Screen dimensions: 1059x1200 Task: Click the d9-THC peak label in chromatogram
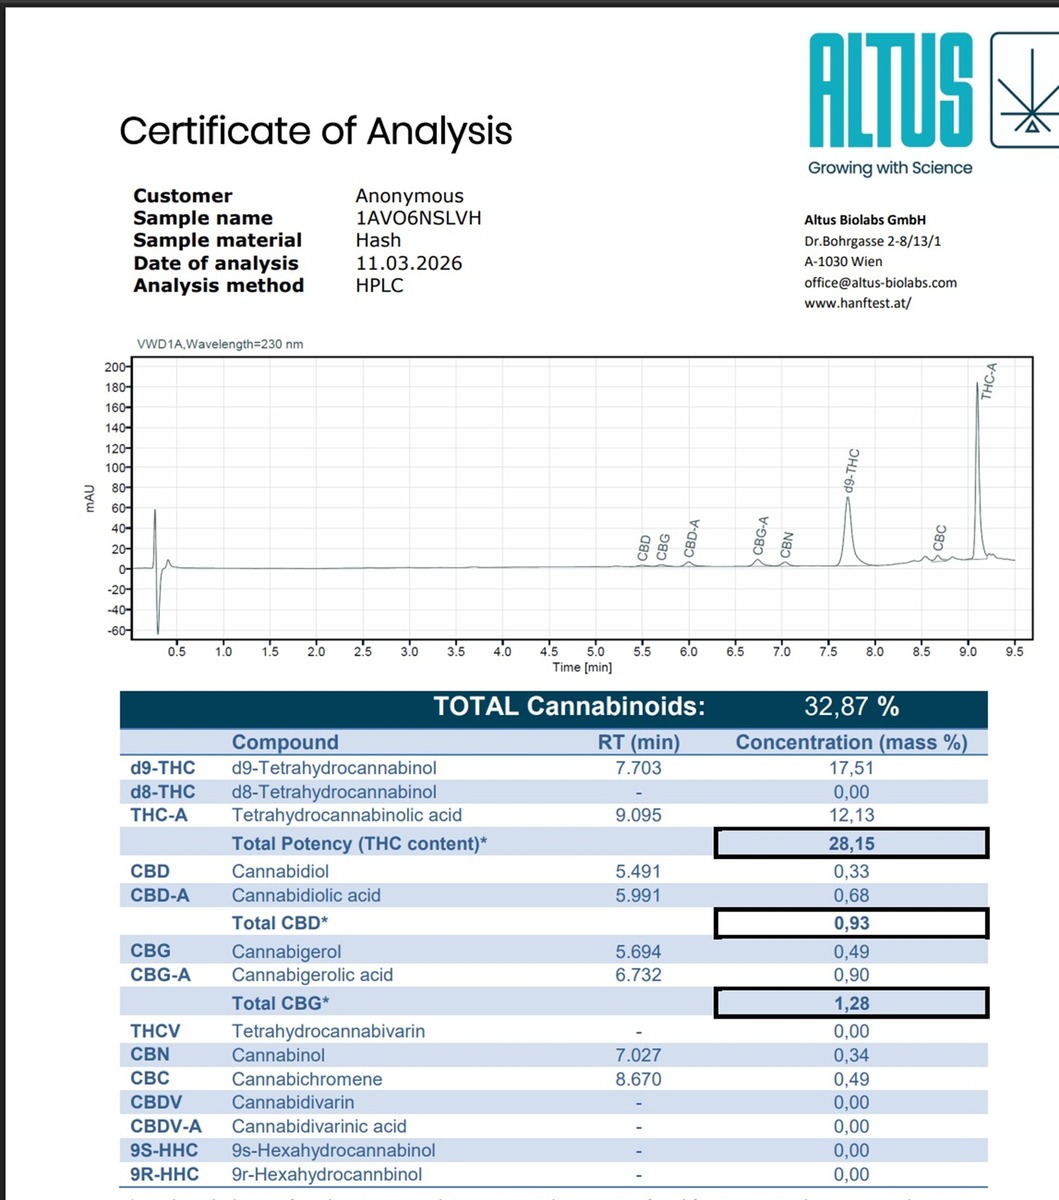coord(852,468)
